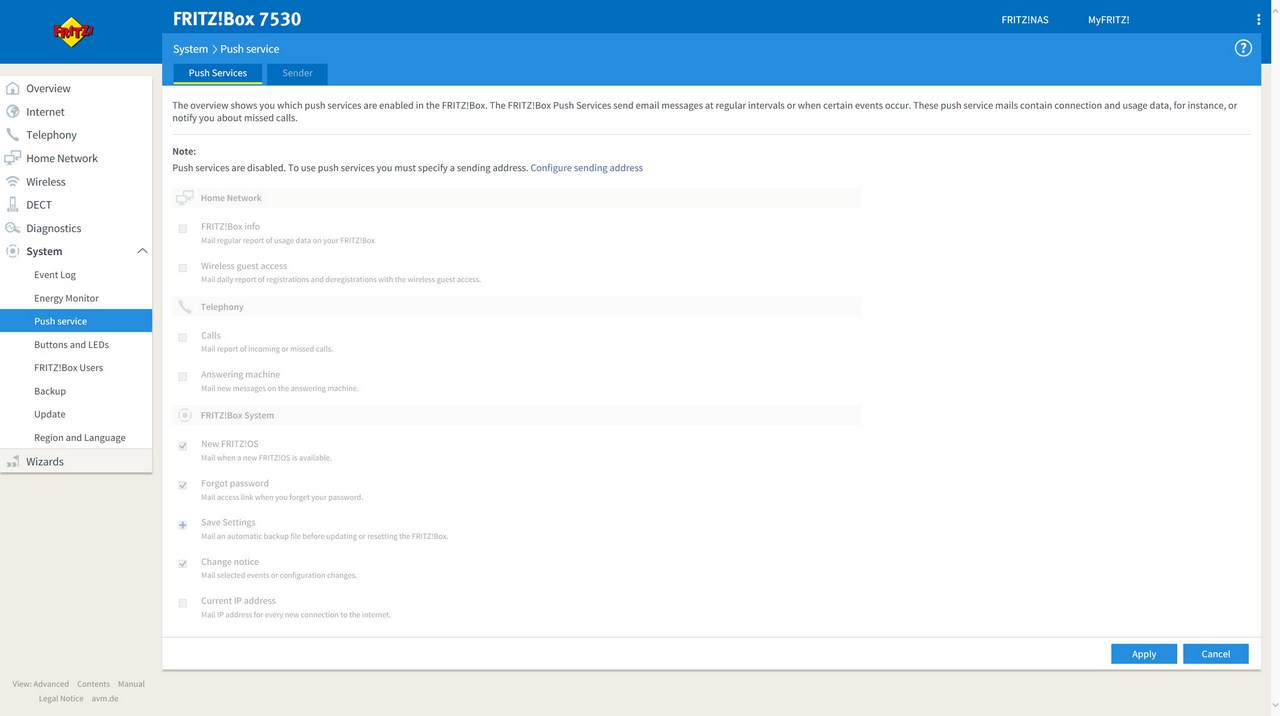The height and width of the screenshot is (716, 1280).
Task: Click the FRITZ!Box System section icon
Action: 184,415
